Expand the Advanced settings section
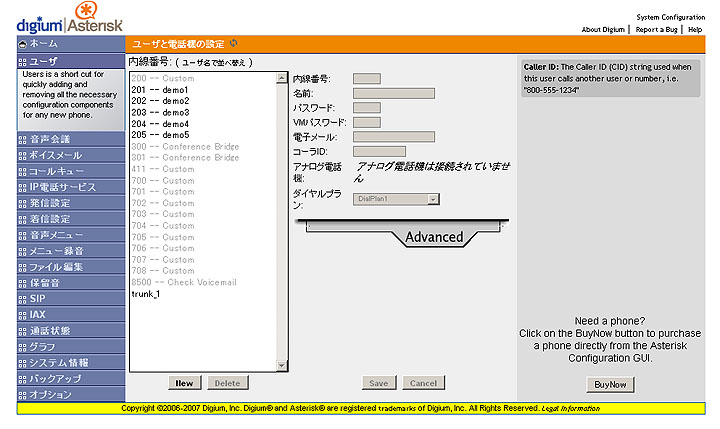 tap(433, 237)
